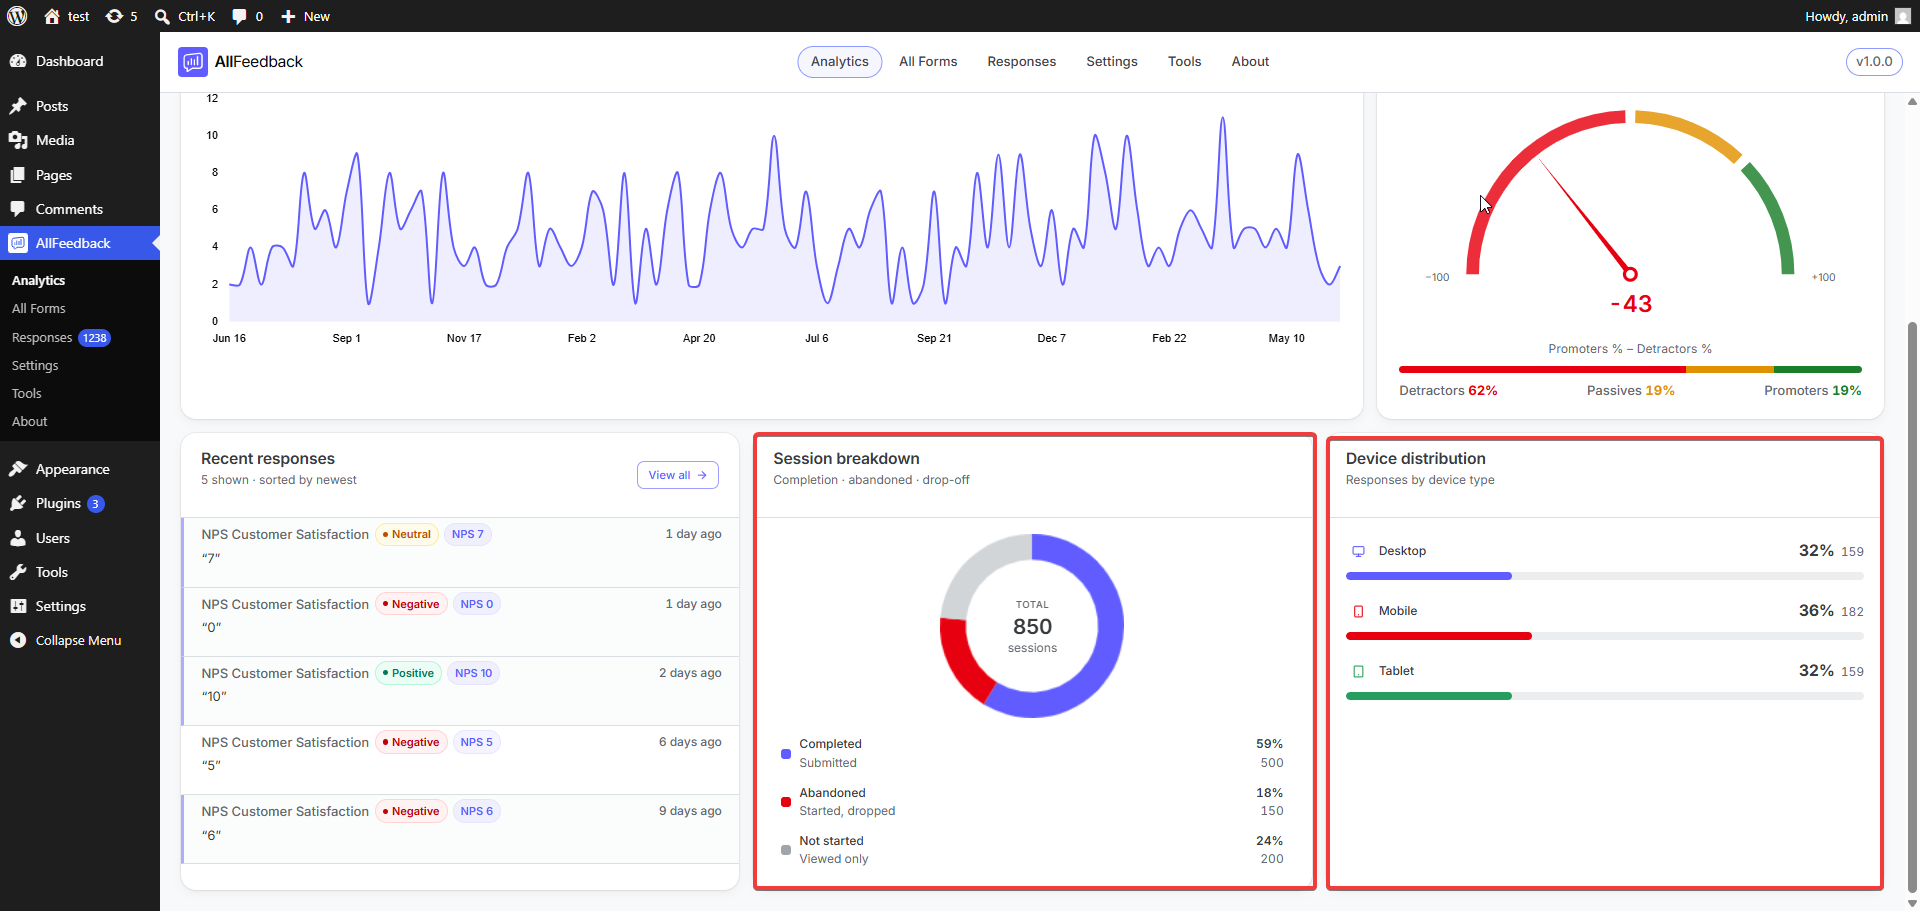Image resolution: width=1920 pixels, height=911 pixels.
Task: Open the + New content menu
Action: coord(305,16)
